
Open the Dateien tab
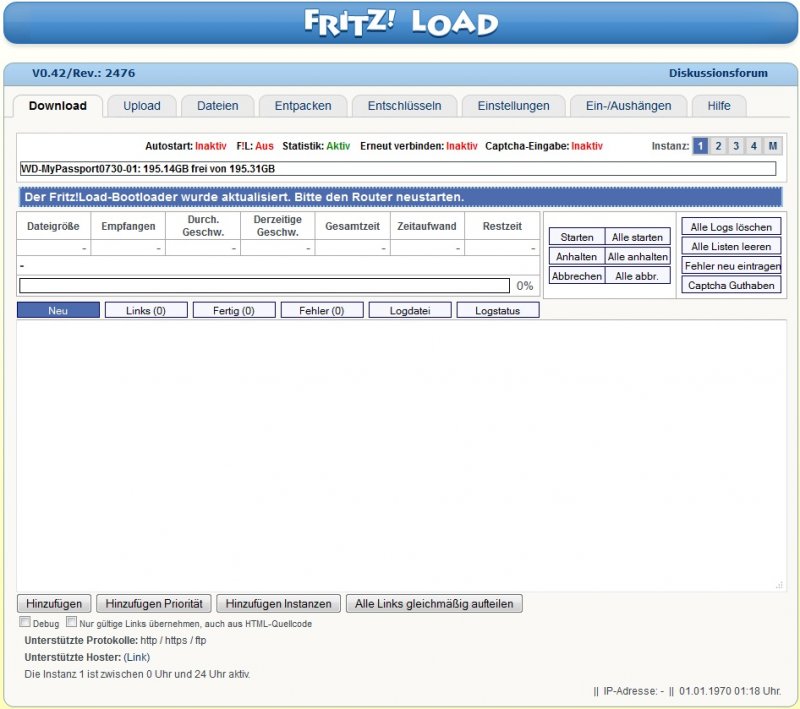click(218, 106)
